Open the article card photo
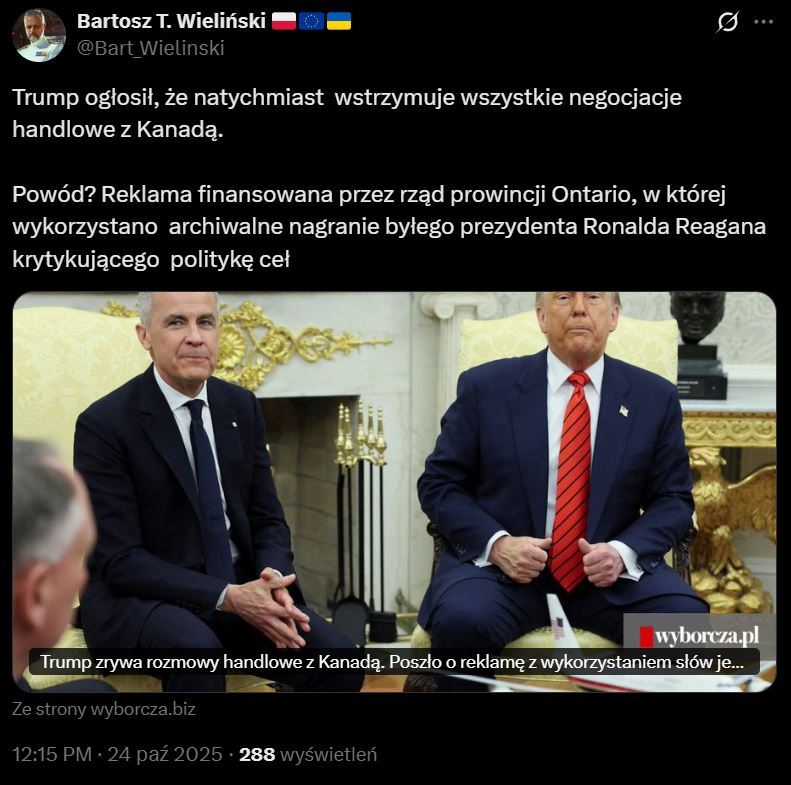This screenshot has height=785, width=791. (394, 491)
